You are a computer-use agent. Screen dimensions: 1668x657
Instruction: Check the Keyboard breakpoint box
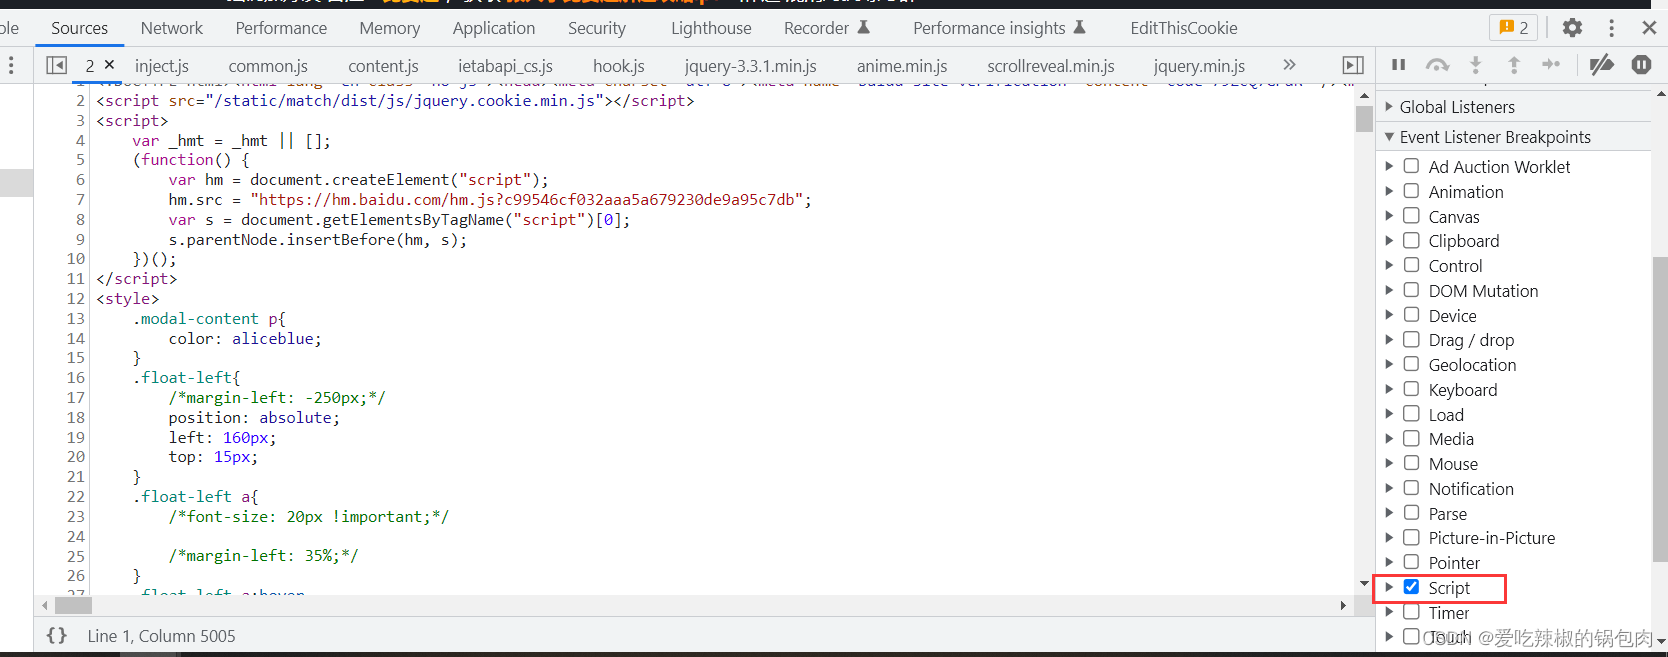1411,389
